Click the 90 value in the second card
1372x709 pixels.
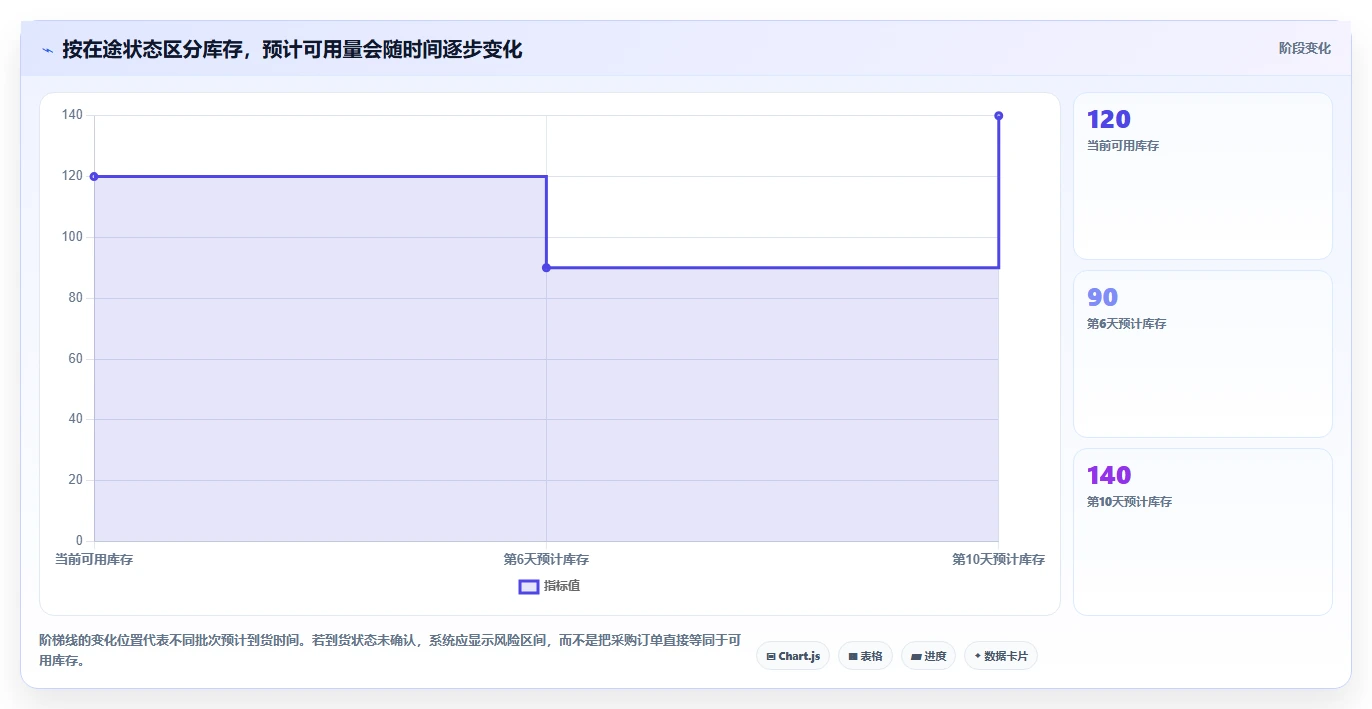pos(1102,298)
